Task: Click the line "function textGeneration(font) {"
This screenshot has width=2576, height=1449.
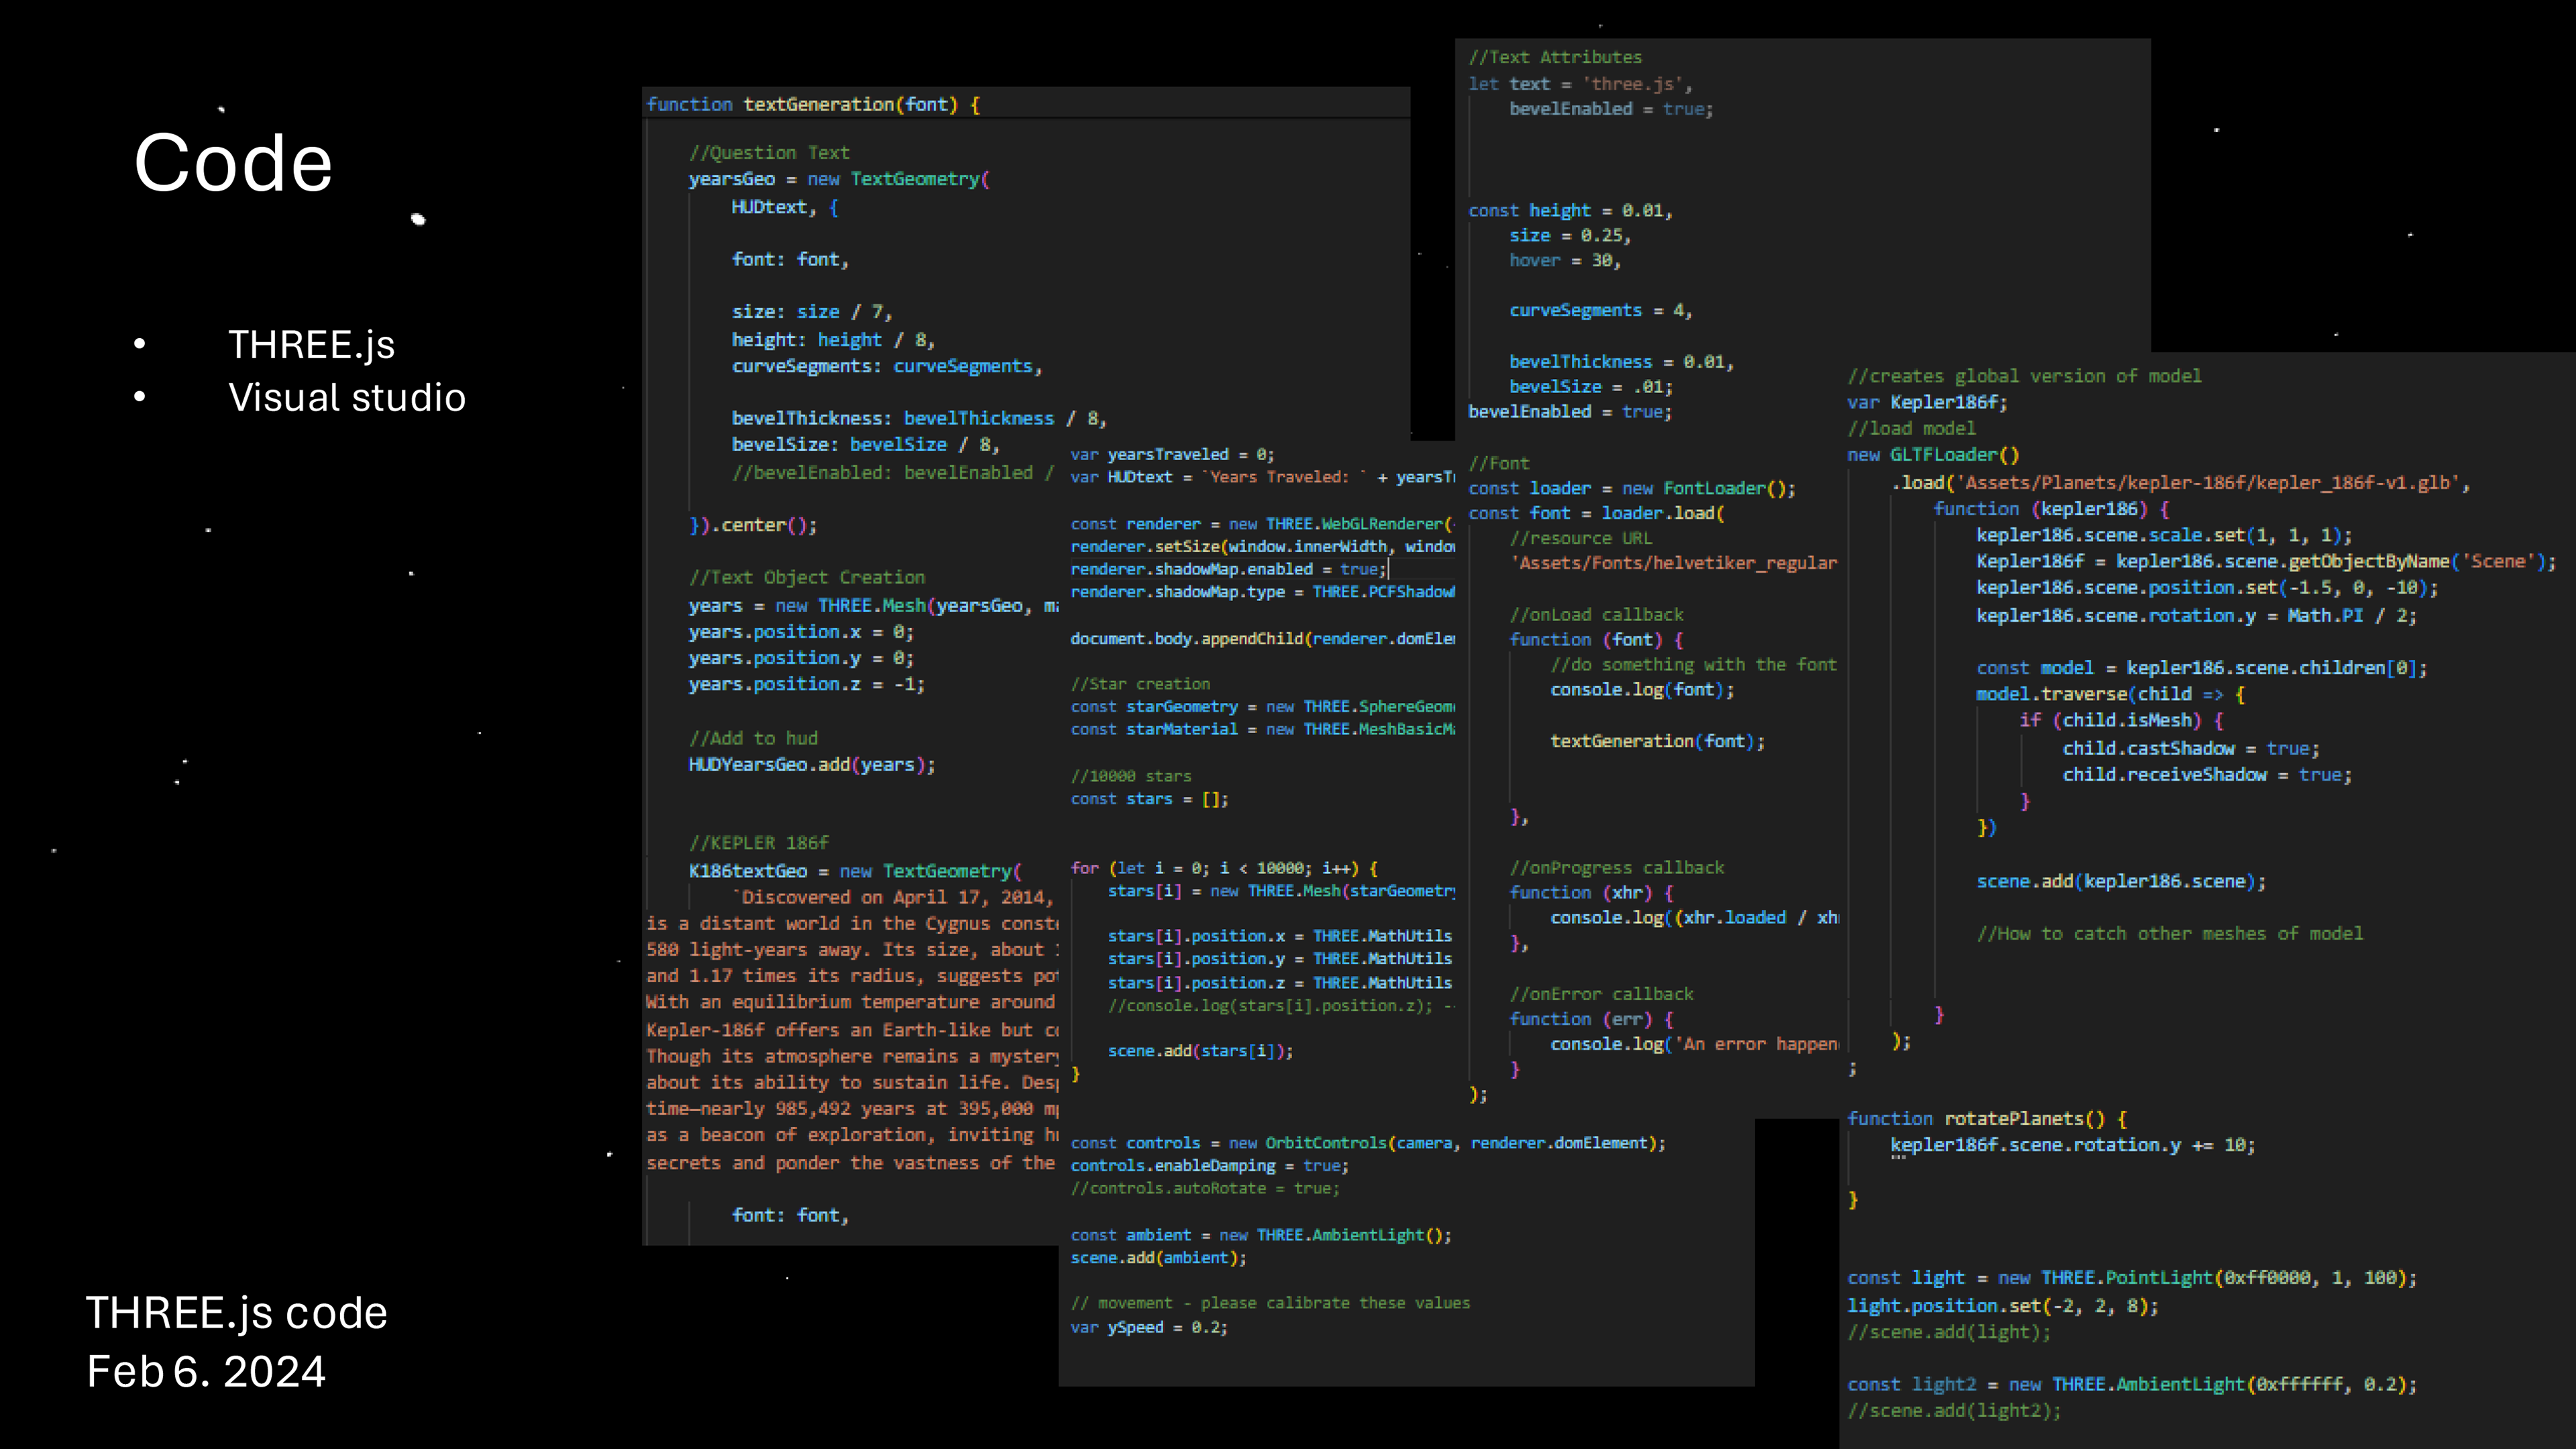Action: coord(813,104)
